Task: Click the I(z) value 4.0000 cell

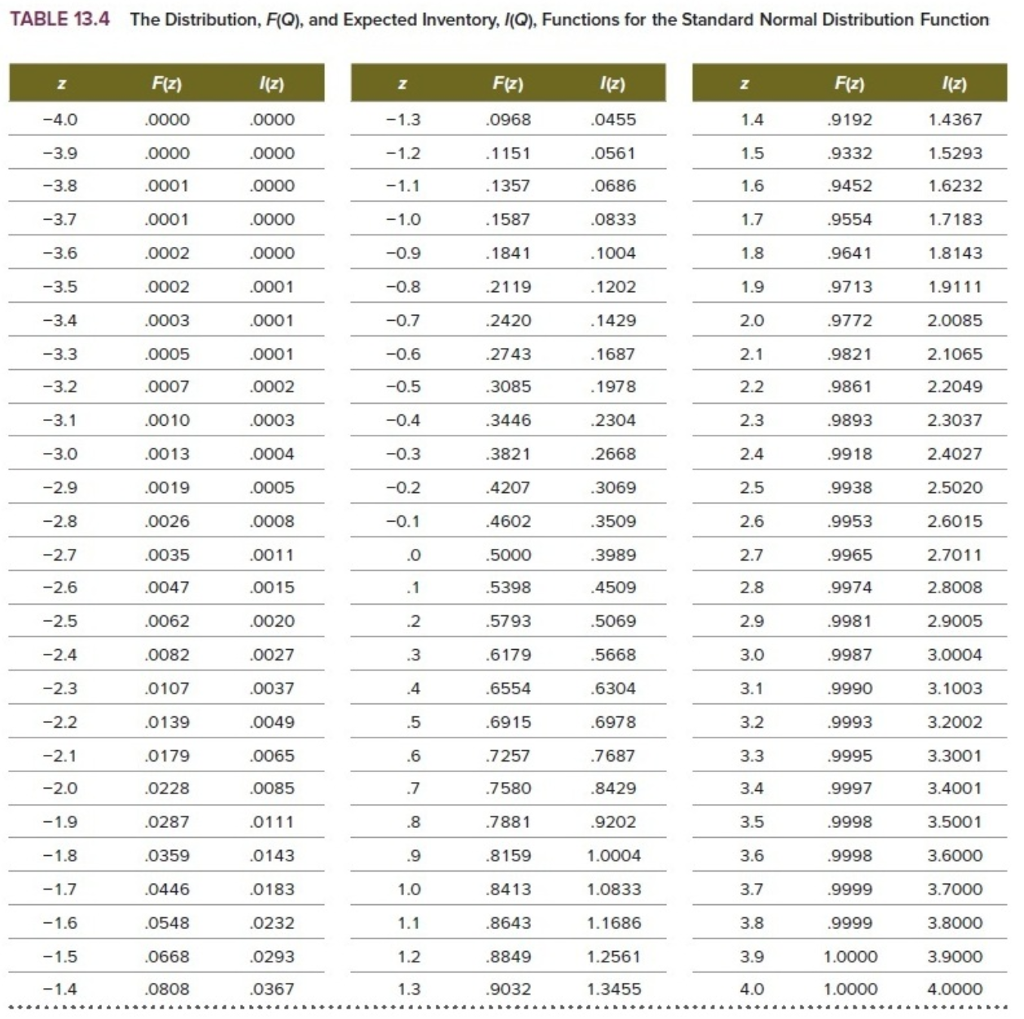Action: [x=955, y=989]
